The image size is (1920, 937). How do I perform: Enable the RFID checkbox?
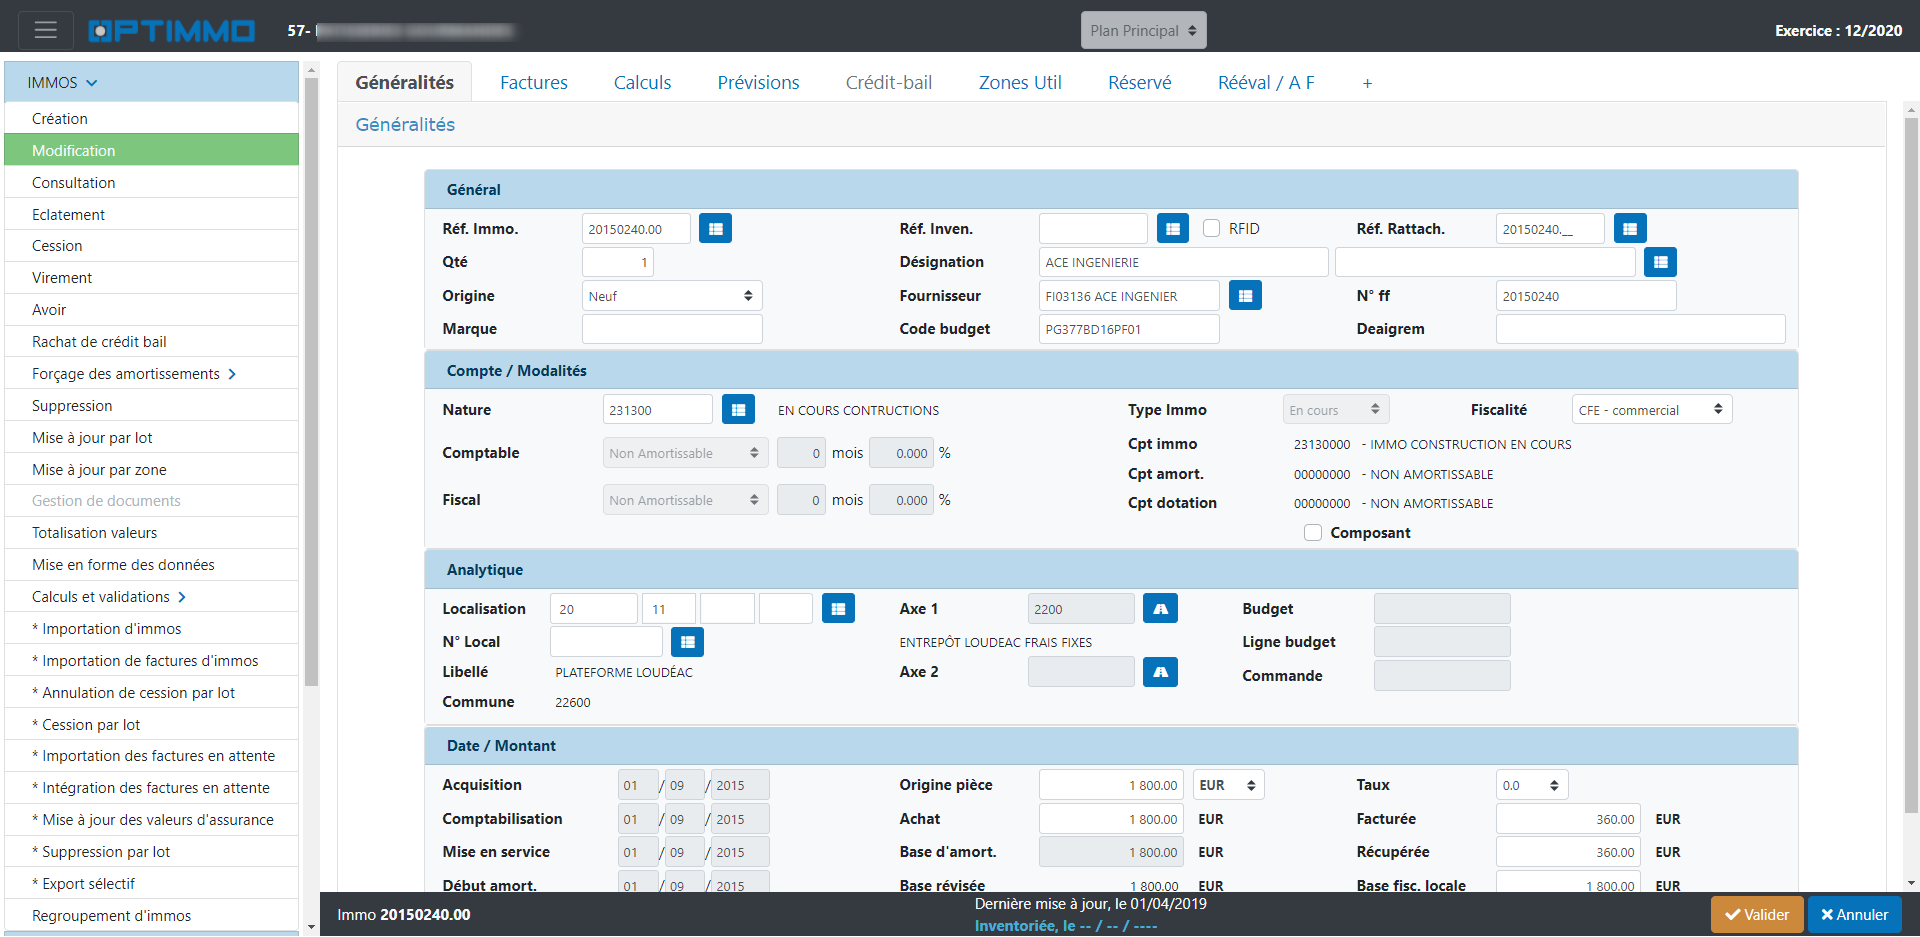[x=1211, y=229]
